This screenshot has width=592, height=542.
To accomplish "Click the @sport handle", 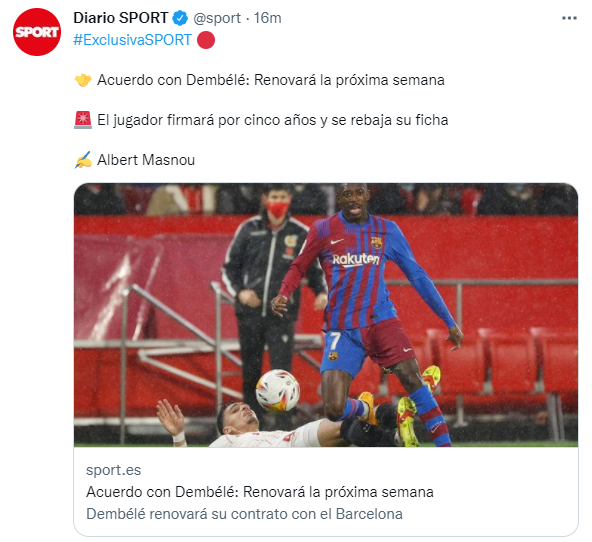I will (217, 18).
